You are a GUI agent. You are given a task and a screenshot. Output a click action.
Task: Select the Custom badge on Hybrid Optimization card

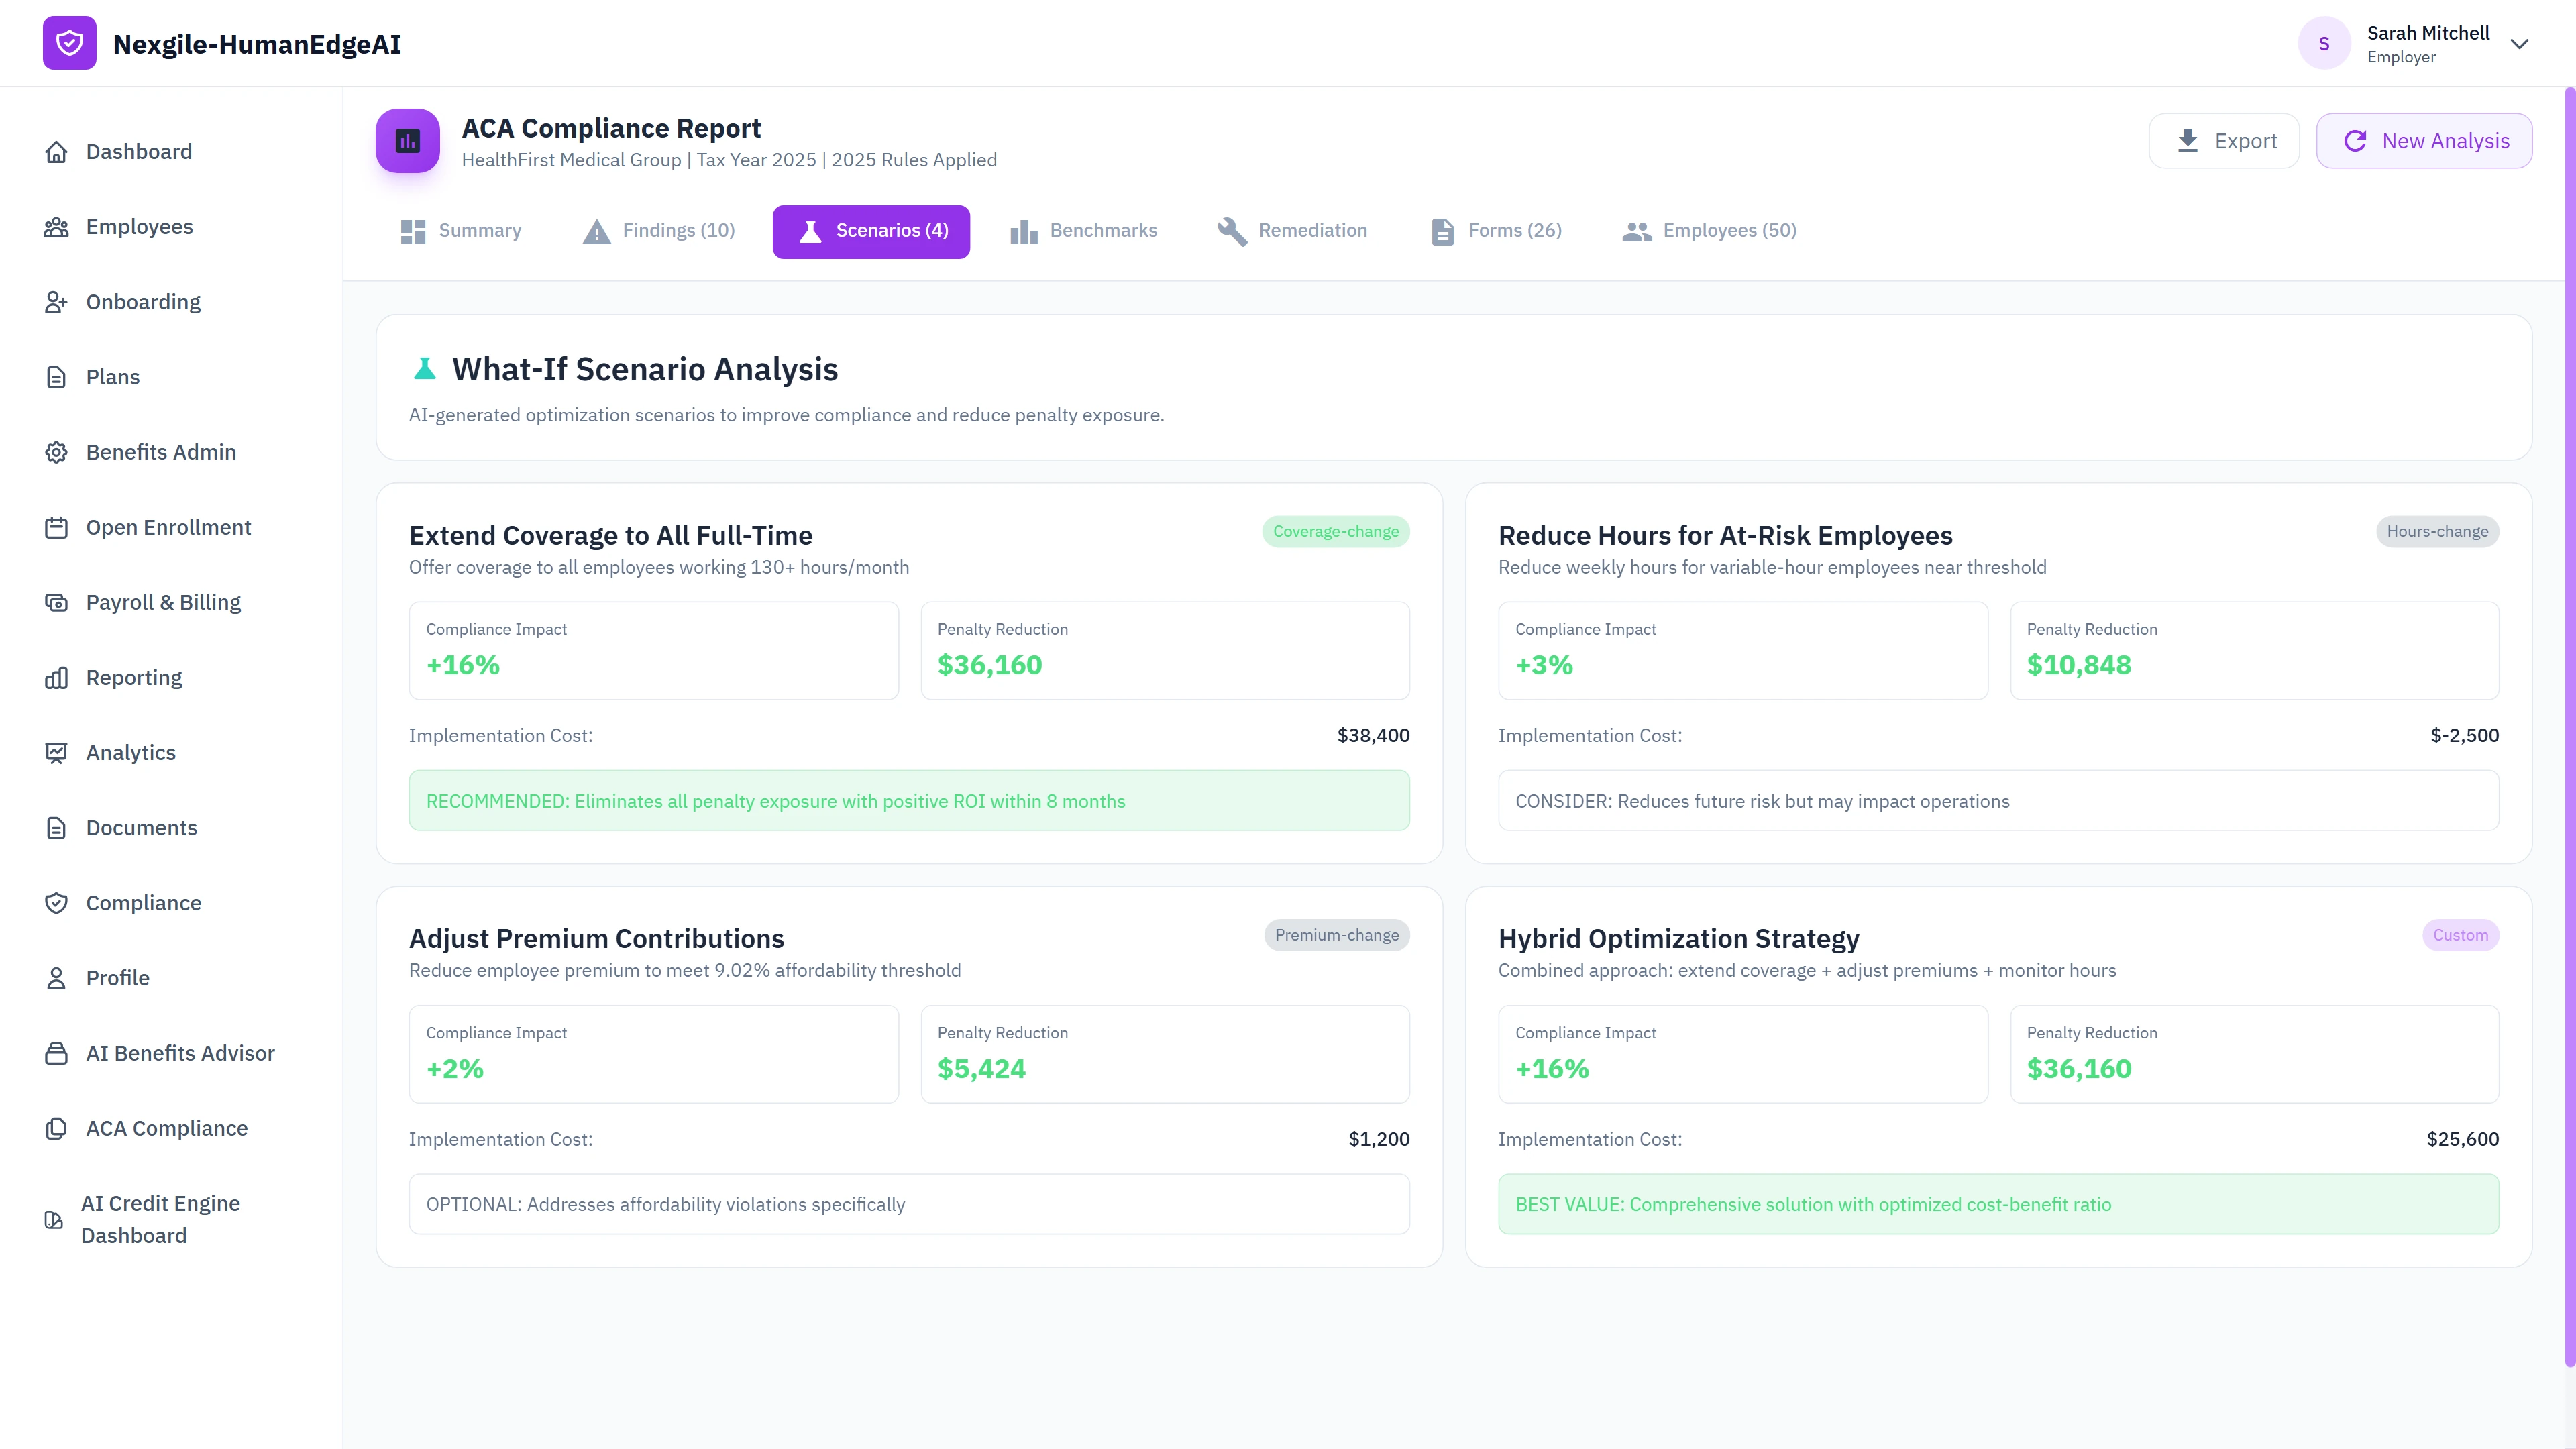click(x=2460, y=935)
